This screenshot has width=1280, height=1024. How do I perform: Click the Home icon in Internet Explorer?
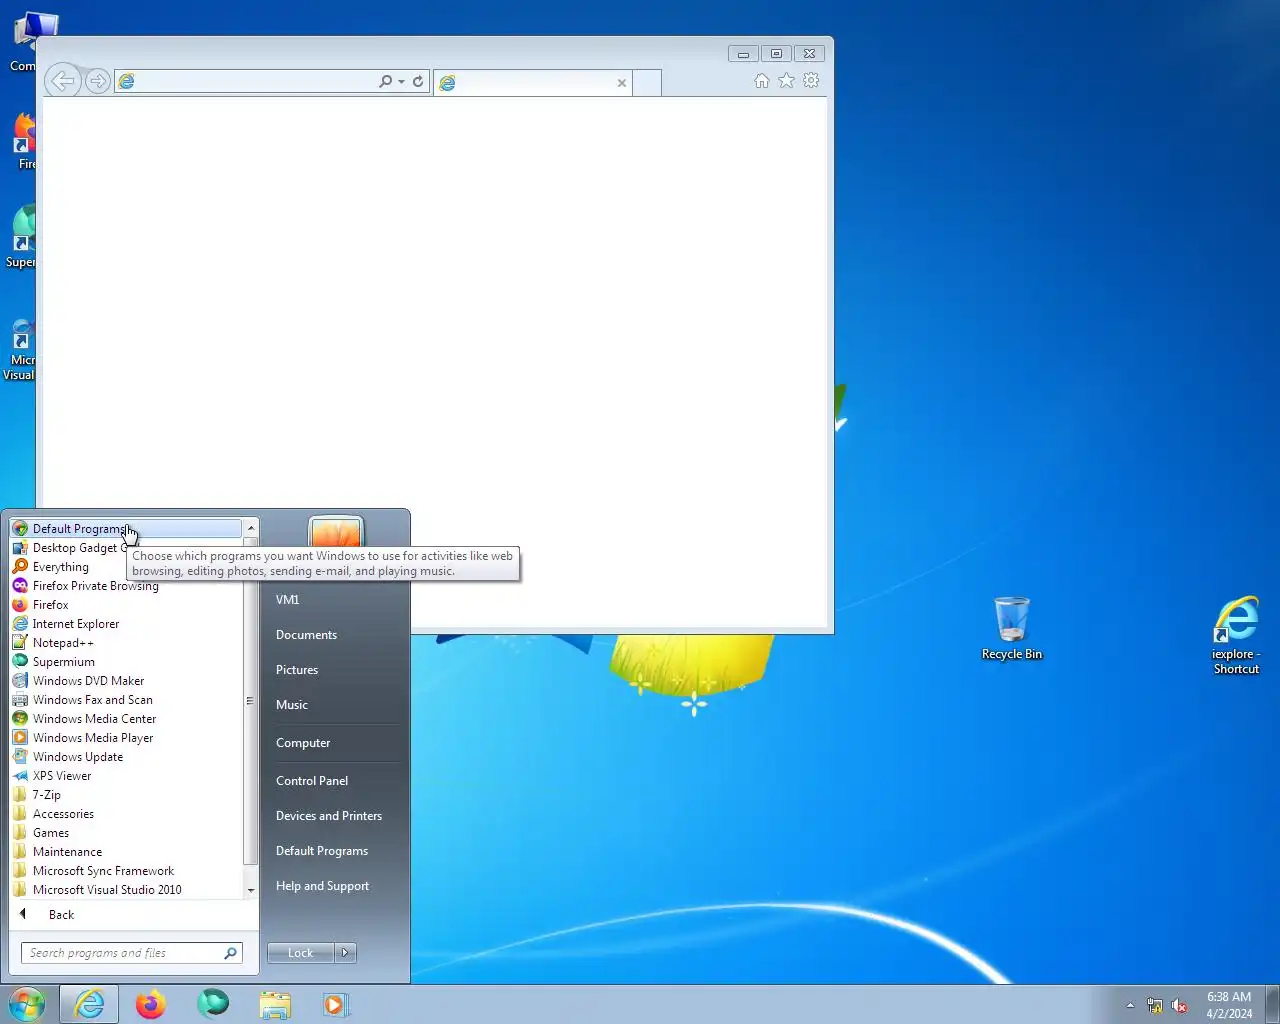[762, 81]
